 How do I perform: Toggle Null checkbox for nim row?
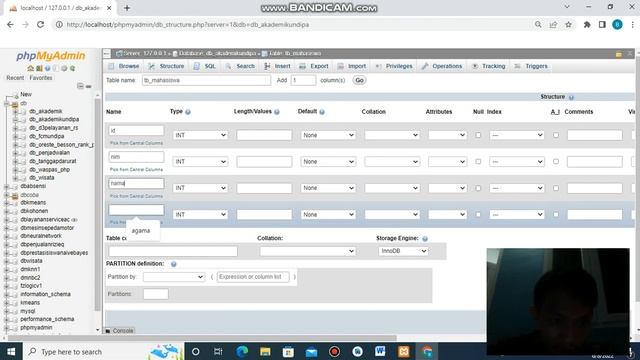(478, 162)
